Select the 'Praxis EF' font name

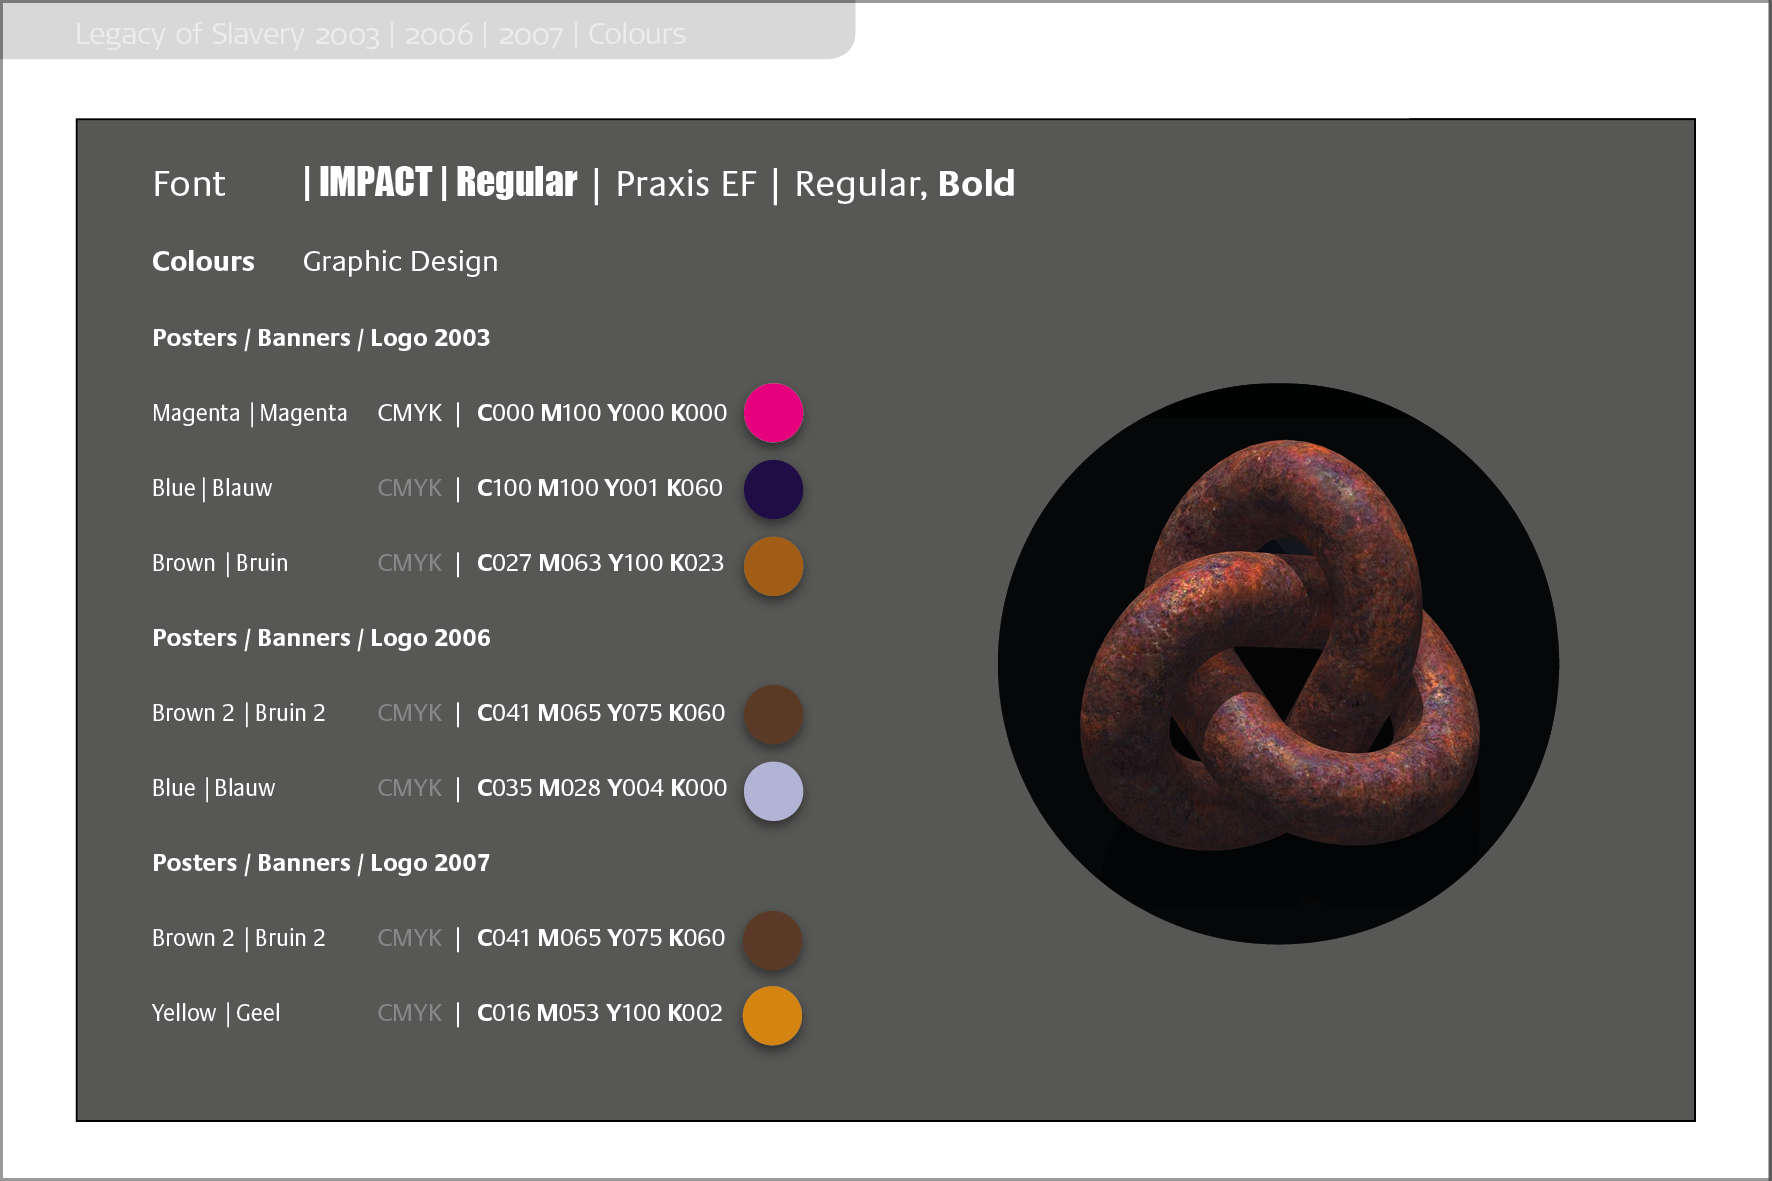pyautogui.click(x=686, y=184)
